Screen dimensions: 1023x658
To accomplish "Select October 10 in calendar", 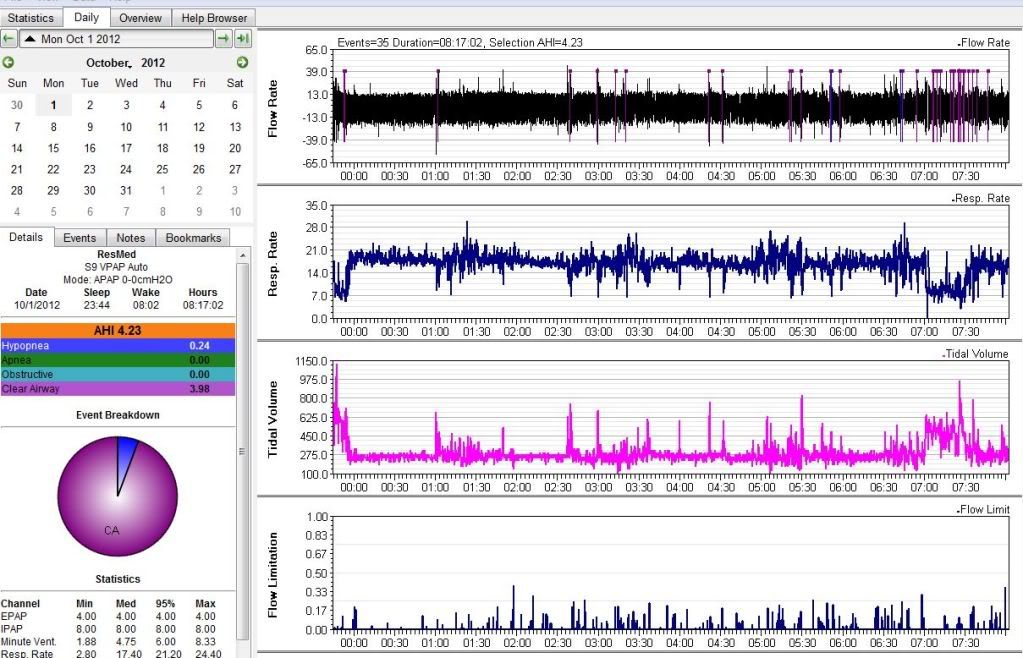I will pyautogui.click(x=126, y=127).
